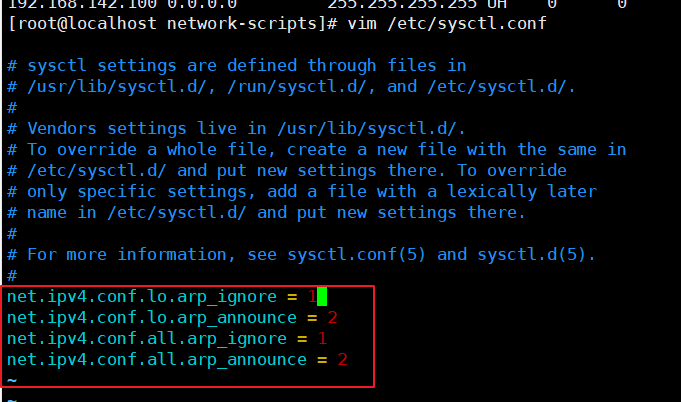Click the value 2 on all.arp_announce line

tap(343, 359)
